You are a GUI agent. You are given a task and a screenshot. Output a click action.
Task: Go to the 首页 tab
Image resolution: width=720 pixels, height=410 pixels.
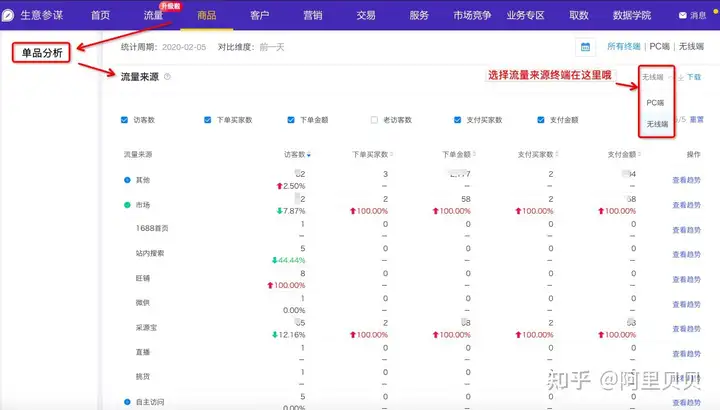(x=100, y=16)
